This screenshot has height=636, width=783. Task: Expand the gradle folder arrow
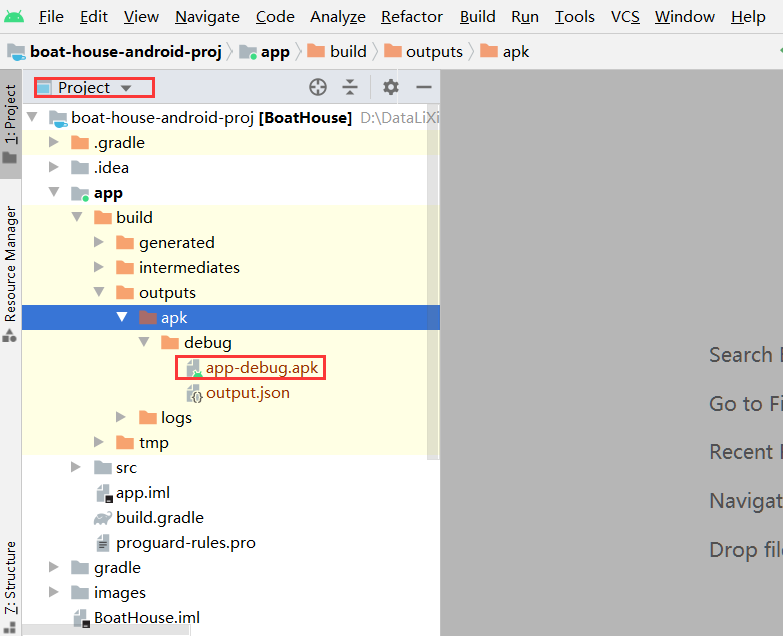(x=53, y=567)
